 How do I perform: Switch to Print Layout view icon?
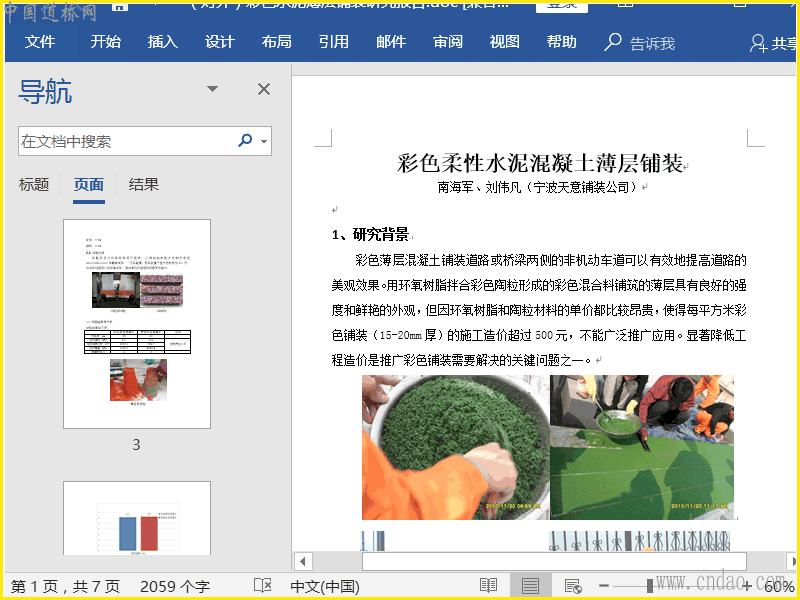click(530, 586)
